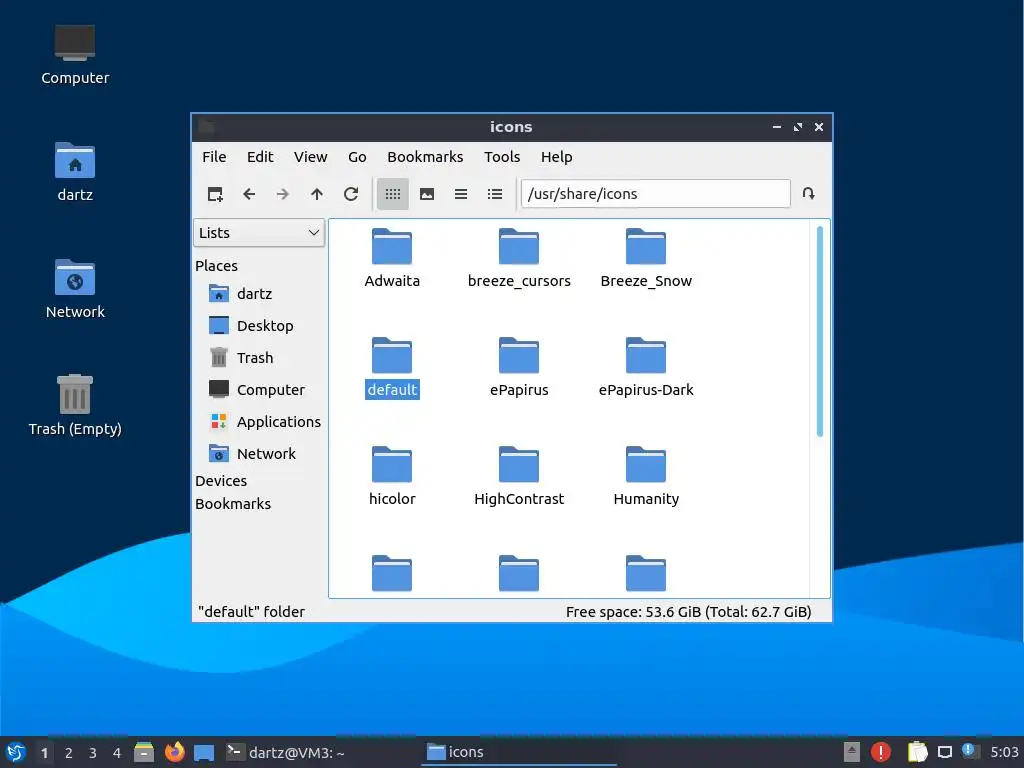Screen dimensions: 1024x768
Task: Select the Humanity folder
Action: click(x=646, y=477)
